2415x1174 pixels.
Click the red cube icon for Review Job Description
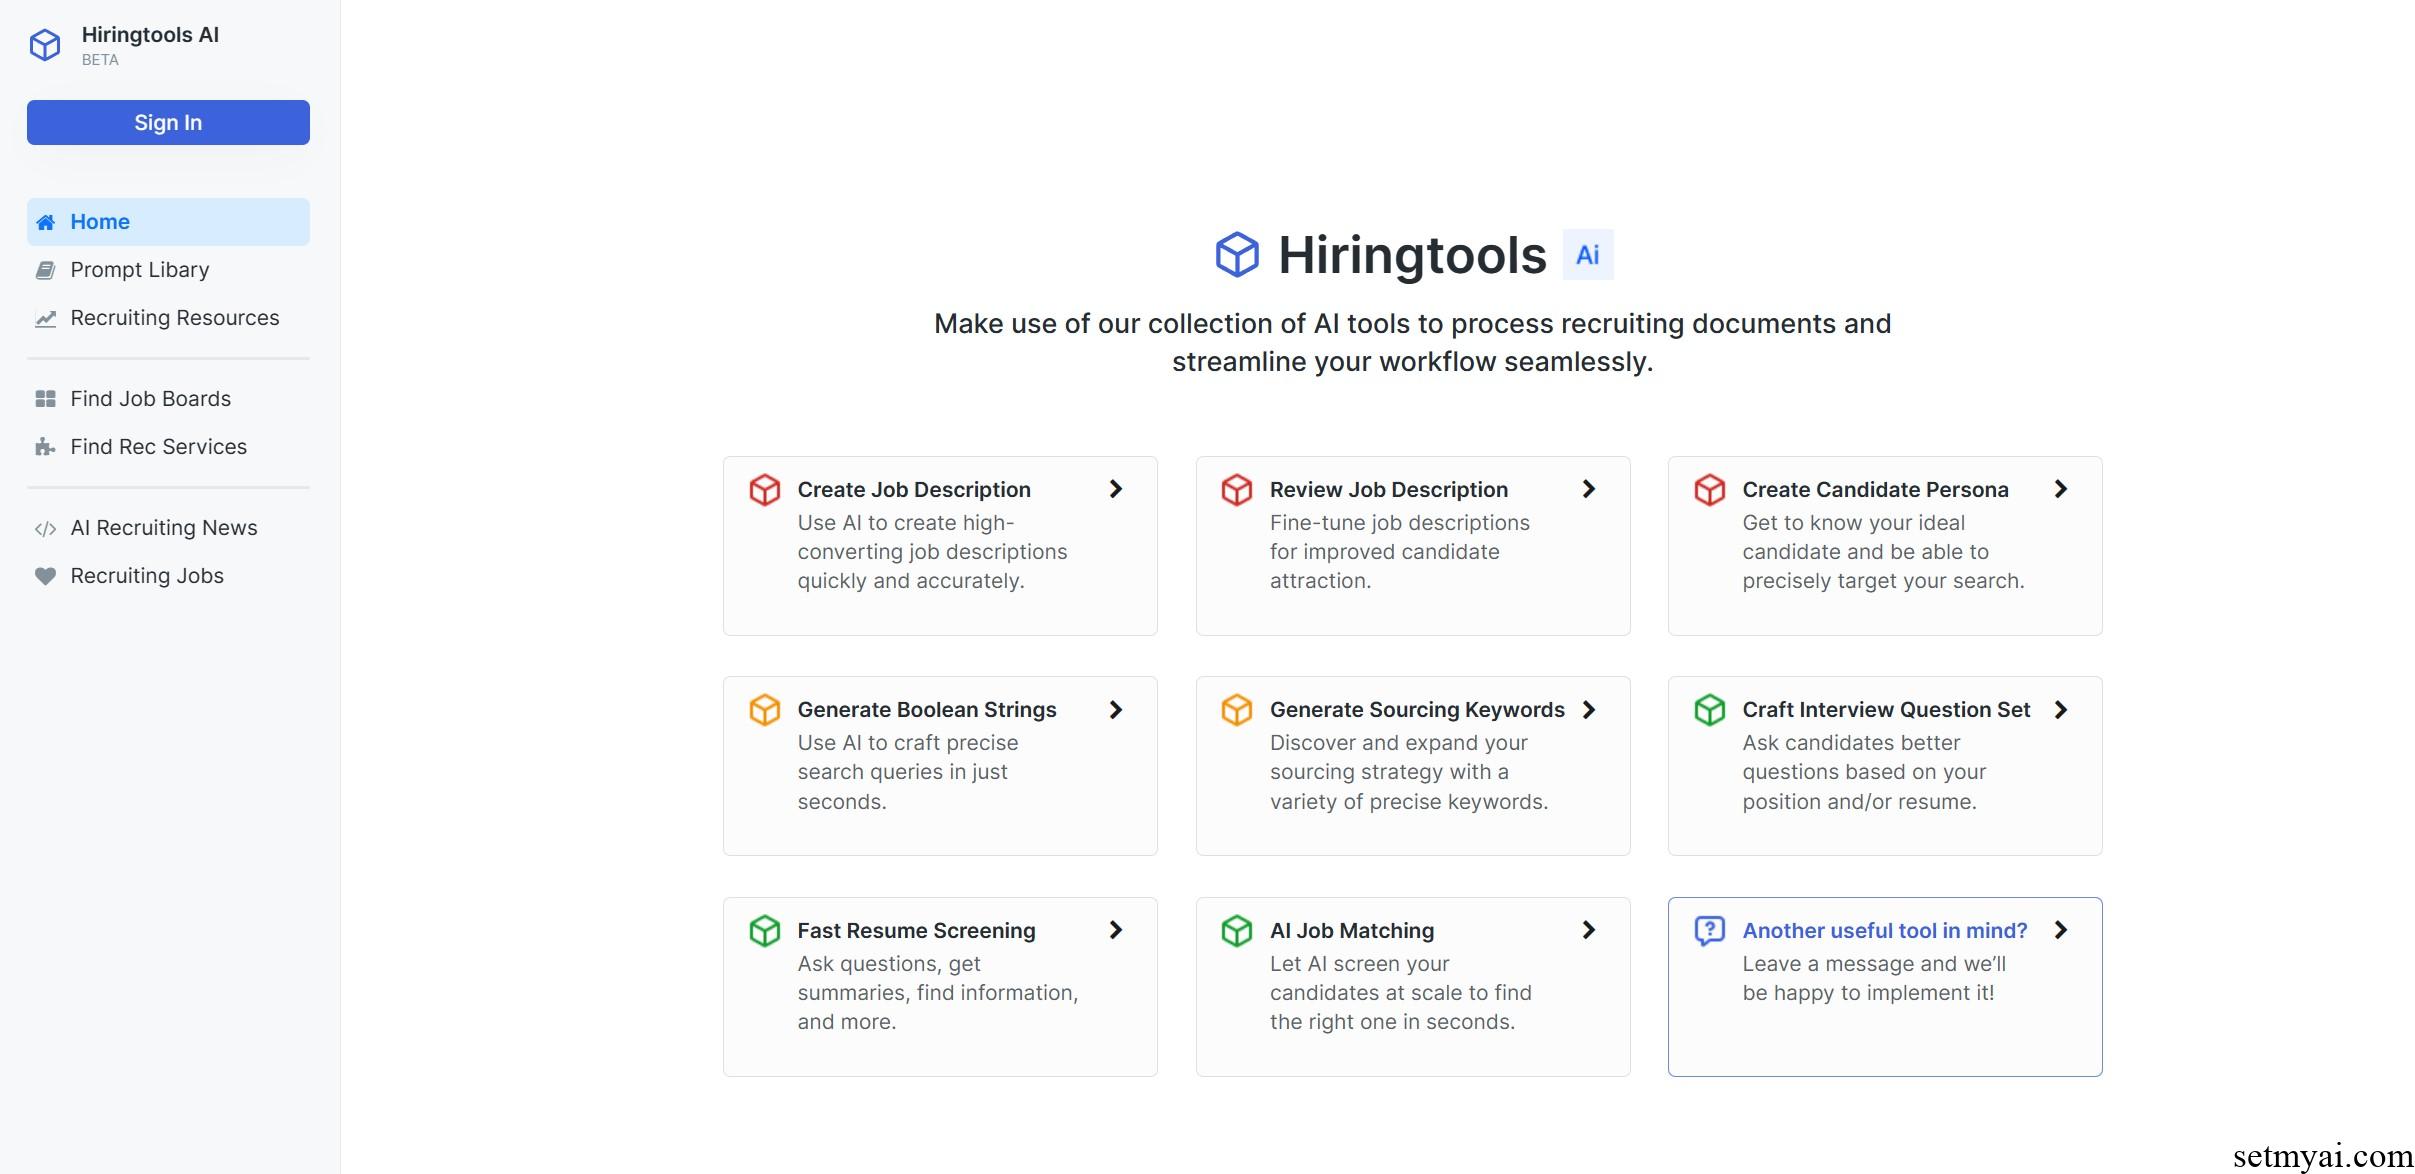(1237, 490)
